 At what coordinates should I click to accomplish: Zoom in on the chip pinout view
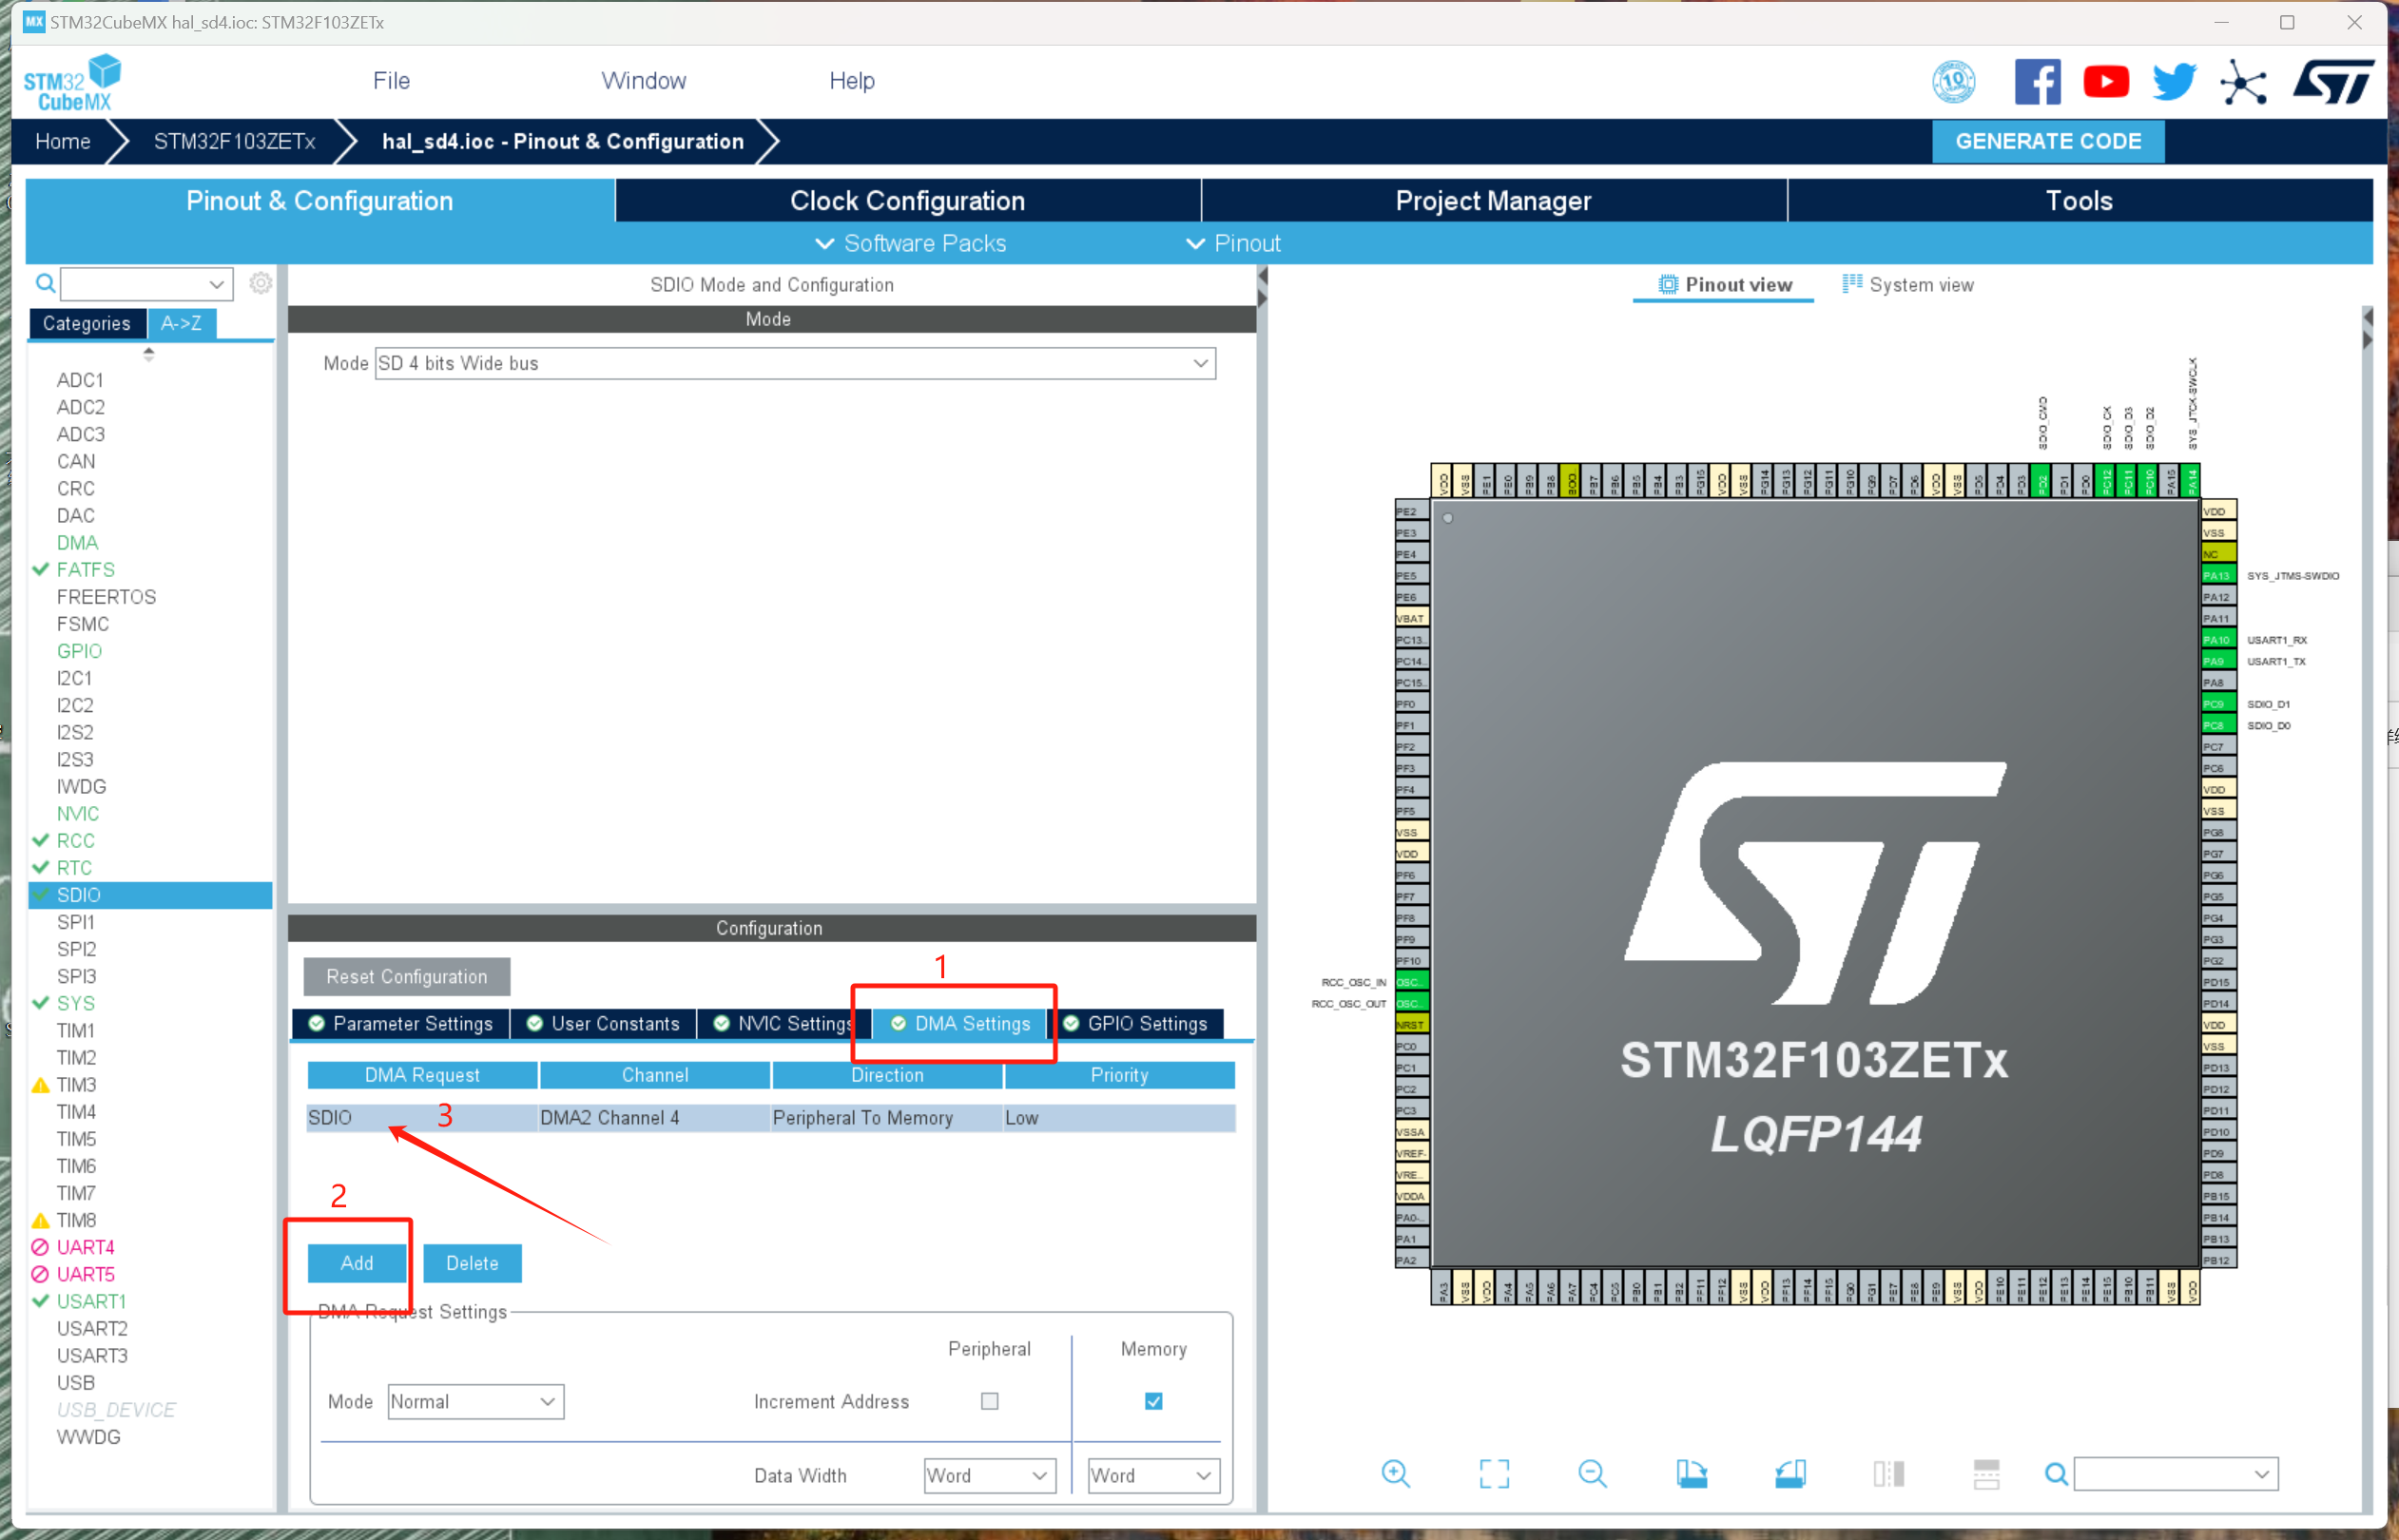click(x=1395, y=1473)
